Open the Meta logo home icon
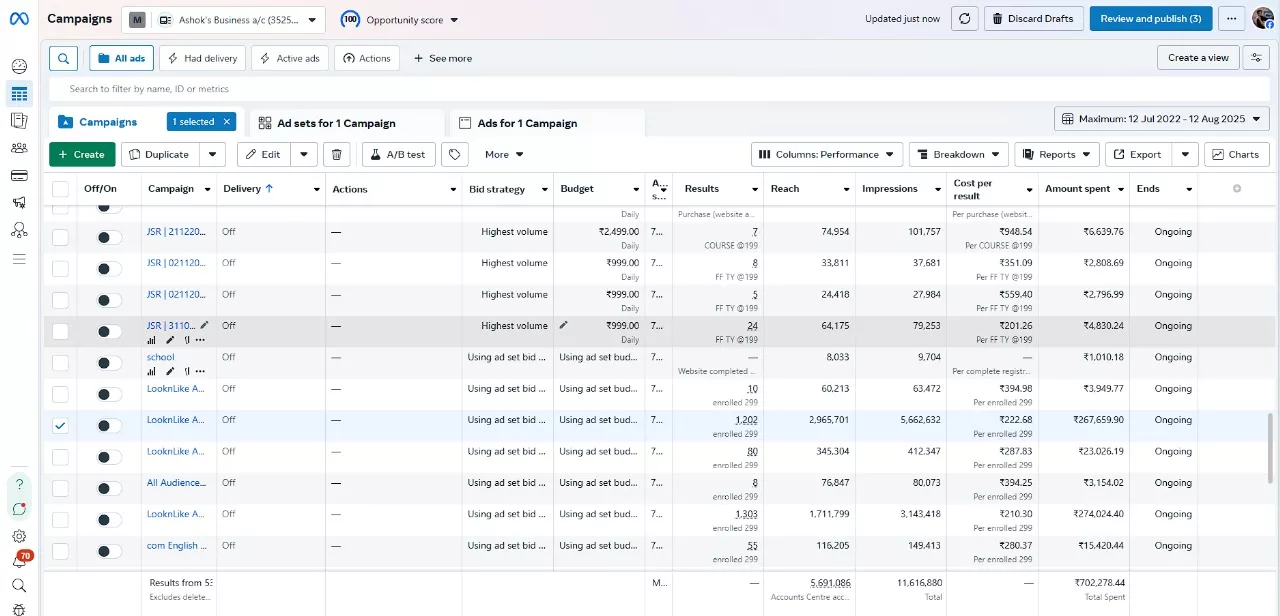 19,20
